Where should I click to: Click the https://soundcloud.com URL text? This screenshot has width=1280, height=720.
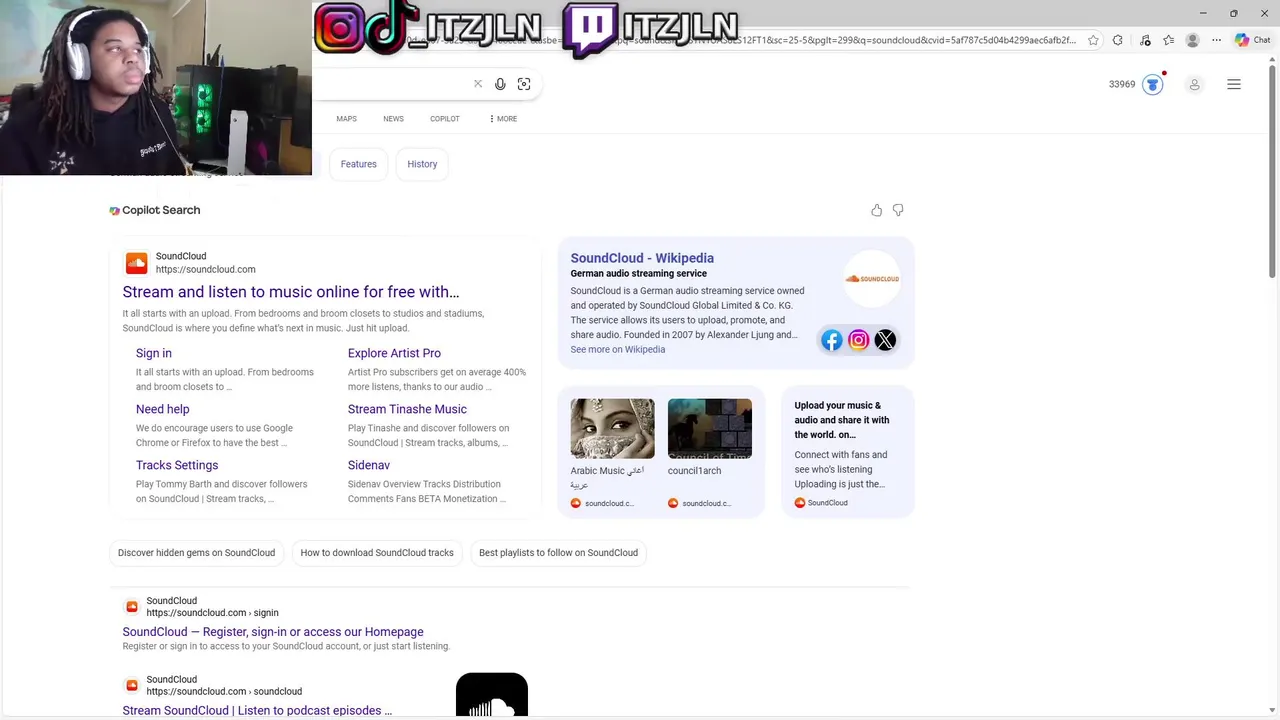205,269
